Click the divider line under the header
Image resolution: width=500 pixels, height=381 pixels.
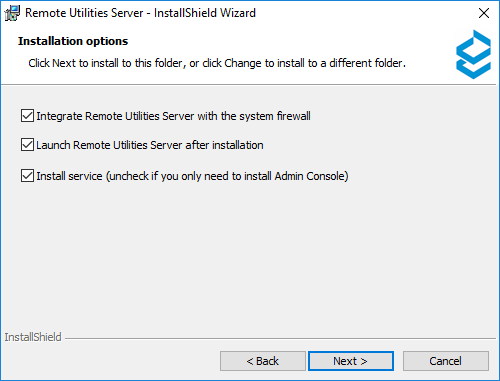[x=250, y=85]
